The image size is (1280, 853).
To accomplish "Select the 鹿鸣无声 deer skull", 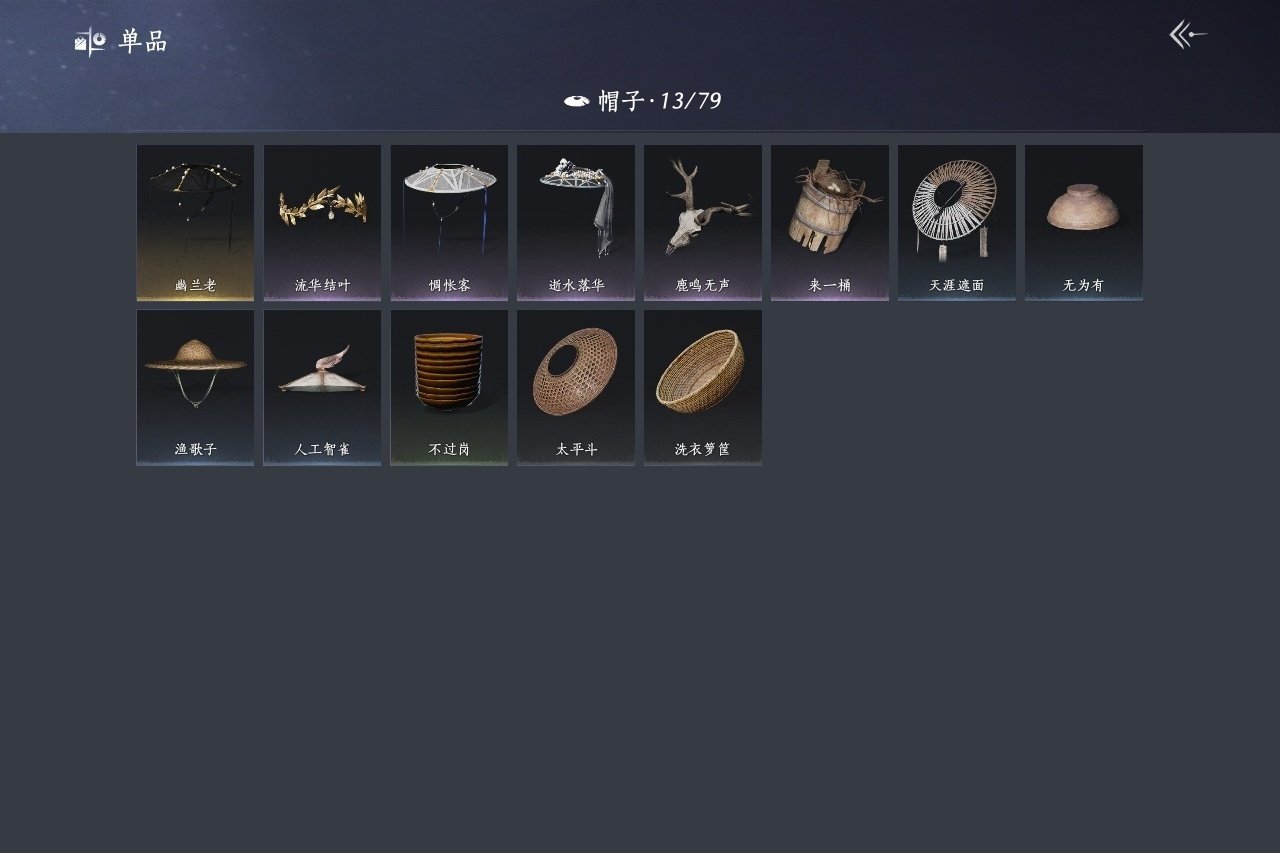I will 703,223.
